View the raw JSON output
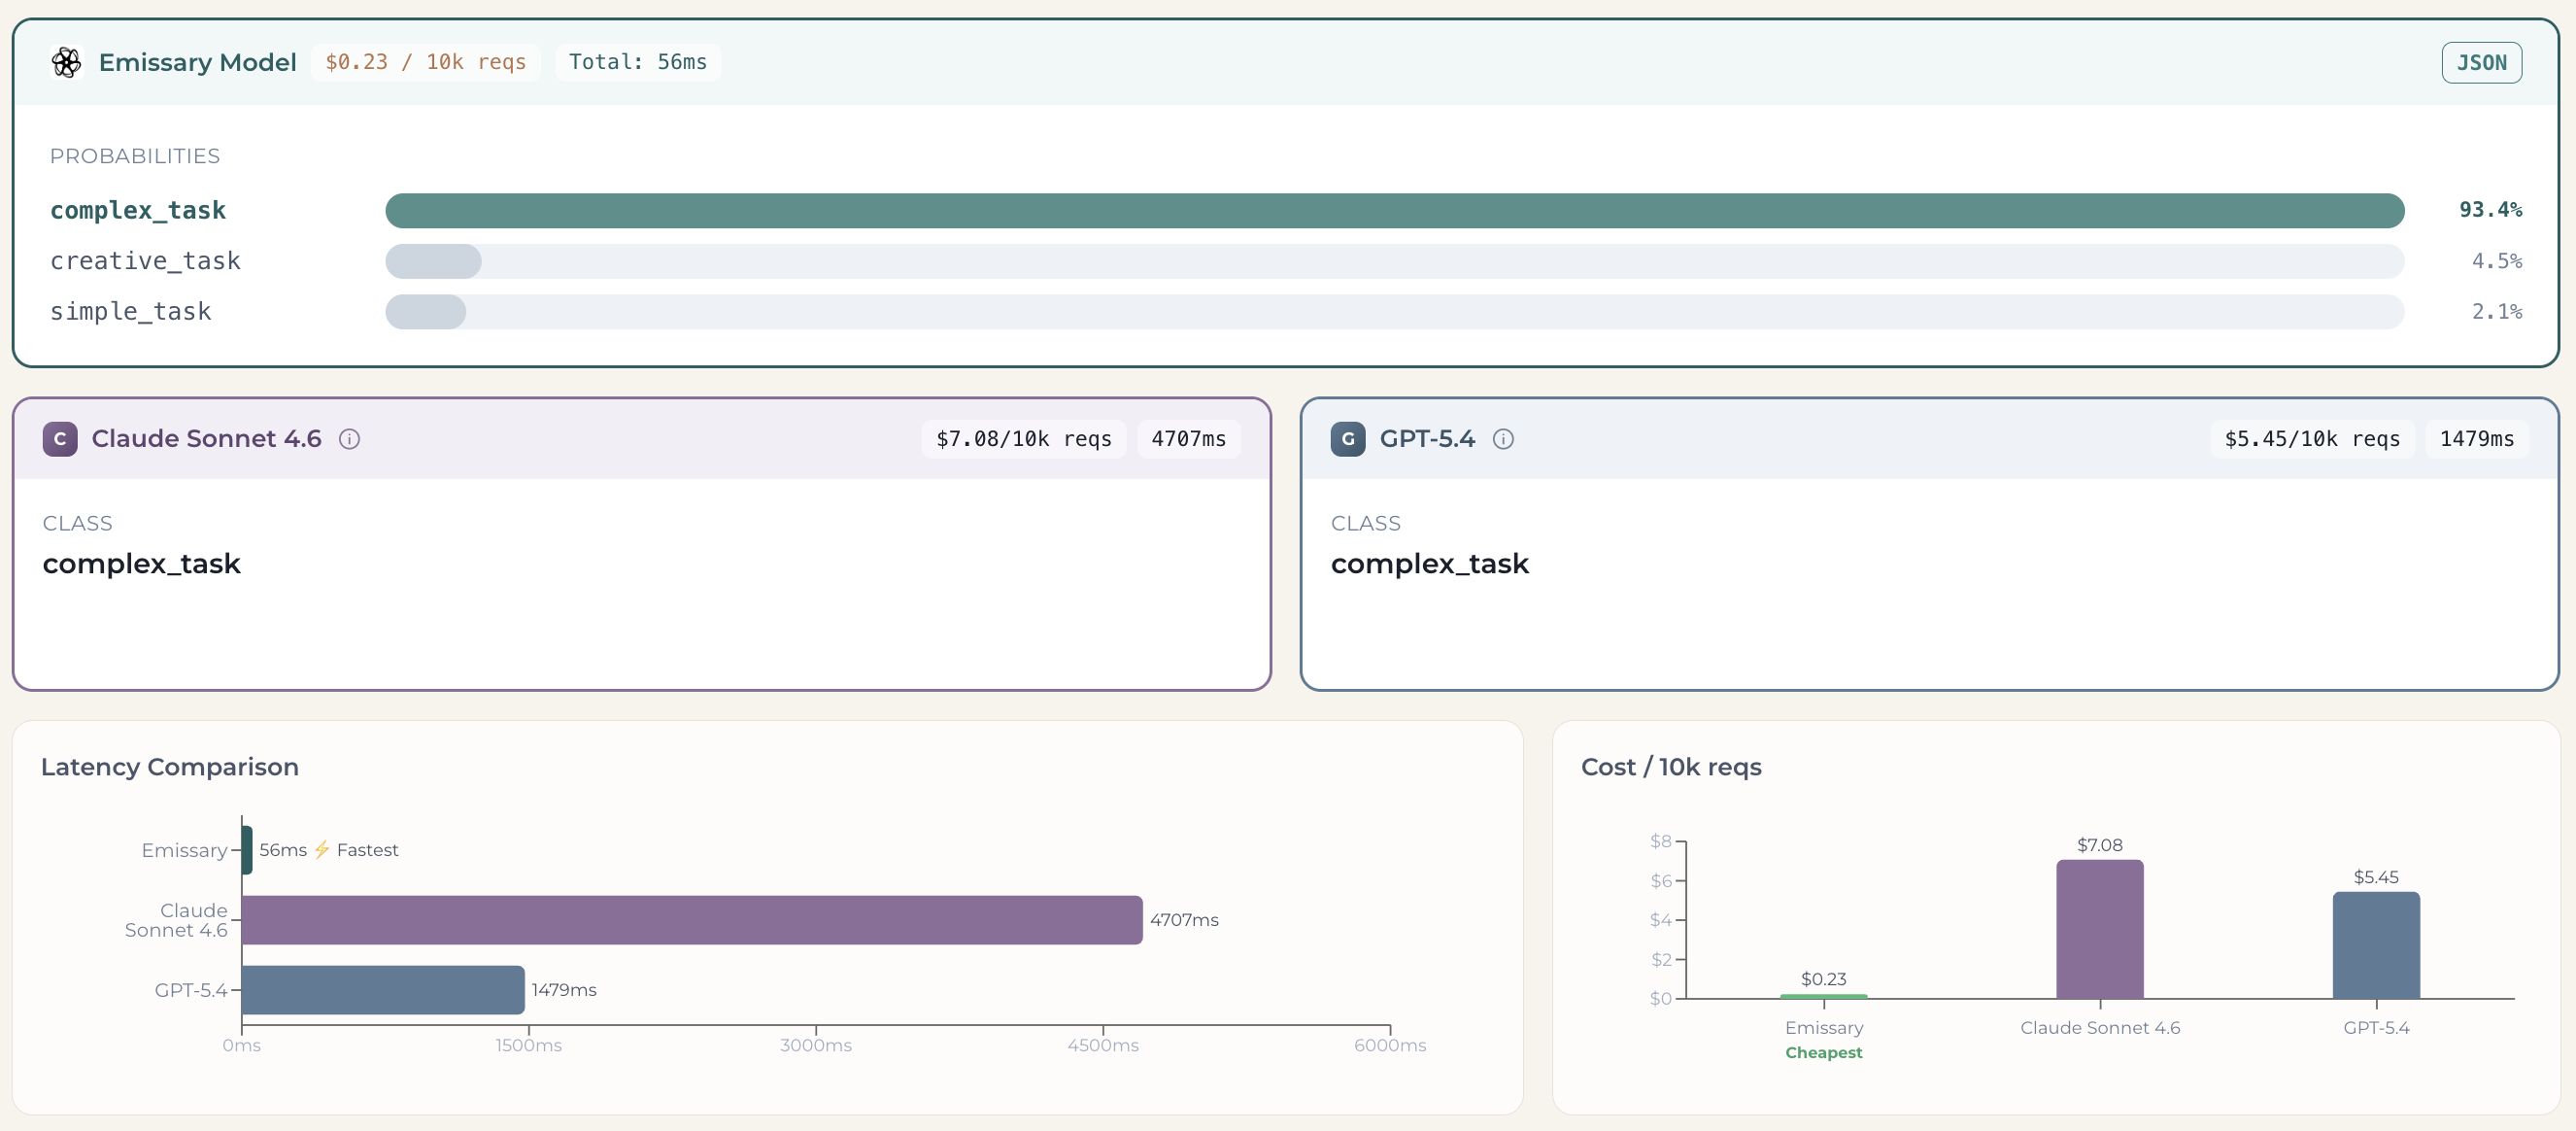This screenshot has width=2576, height=1131. pyautogui.click(x=2481, y=63)
